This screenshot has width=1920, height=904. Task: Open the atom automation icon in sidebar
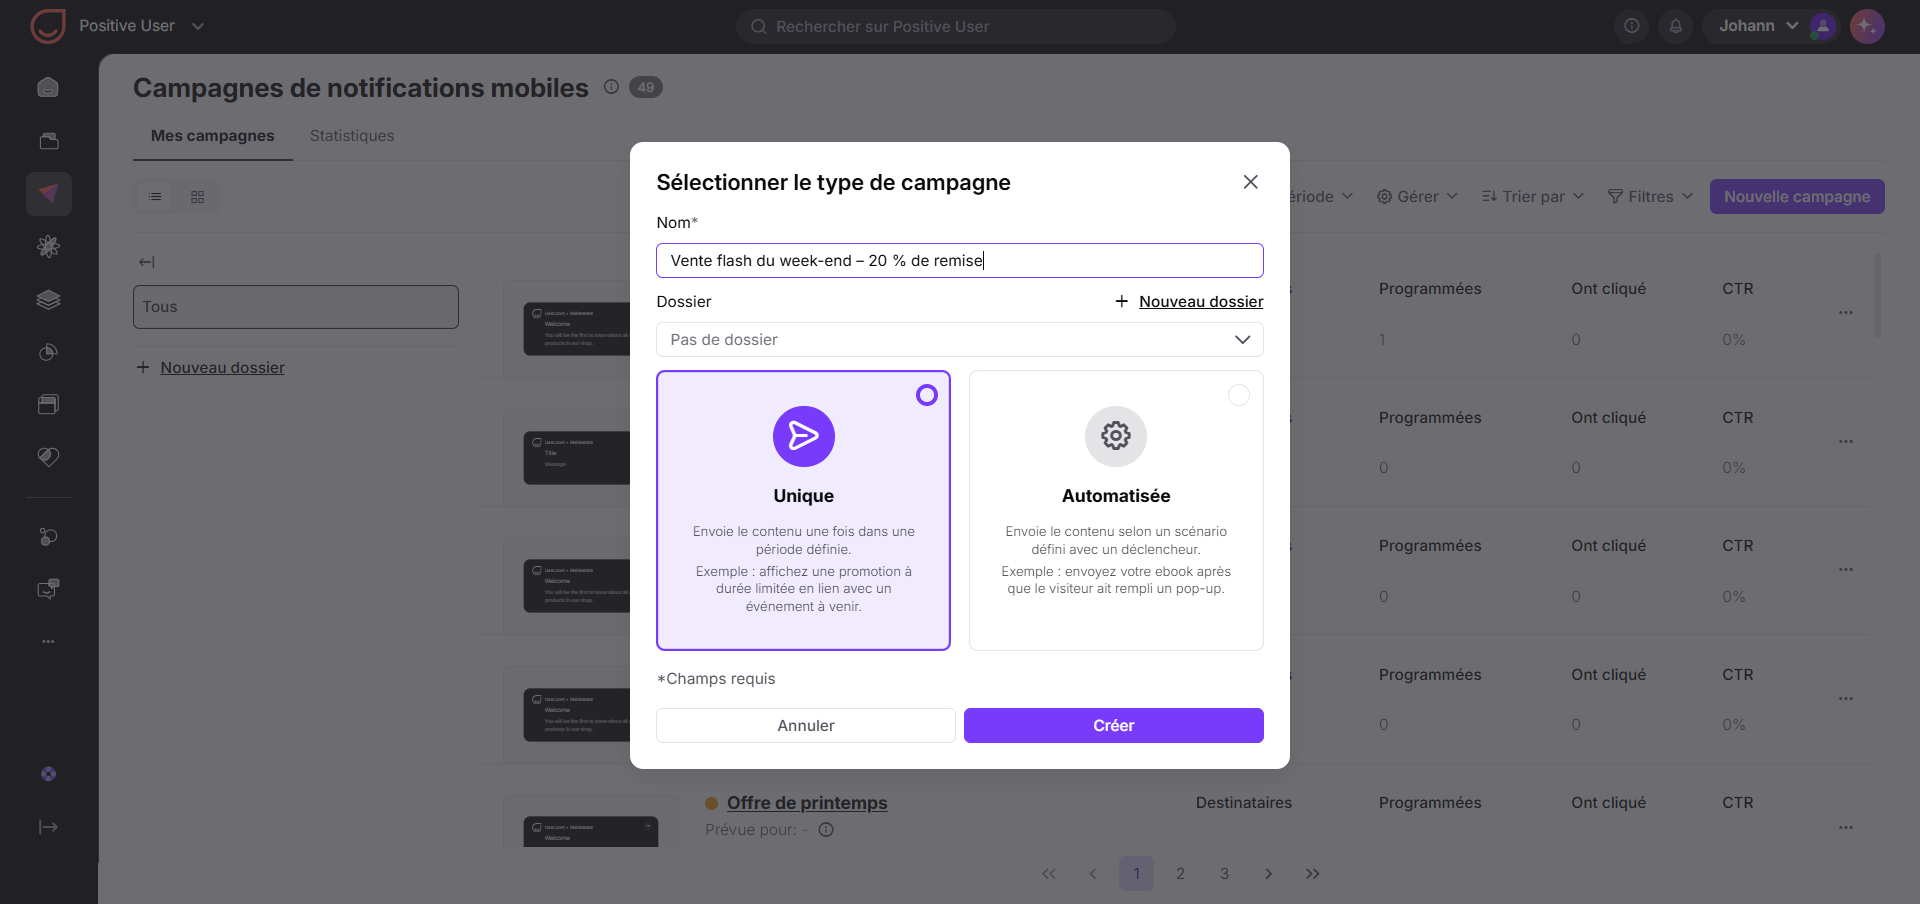[48, 246]
